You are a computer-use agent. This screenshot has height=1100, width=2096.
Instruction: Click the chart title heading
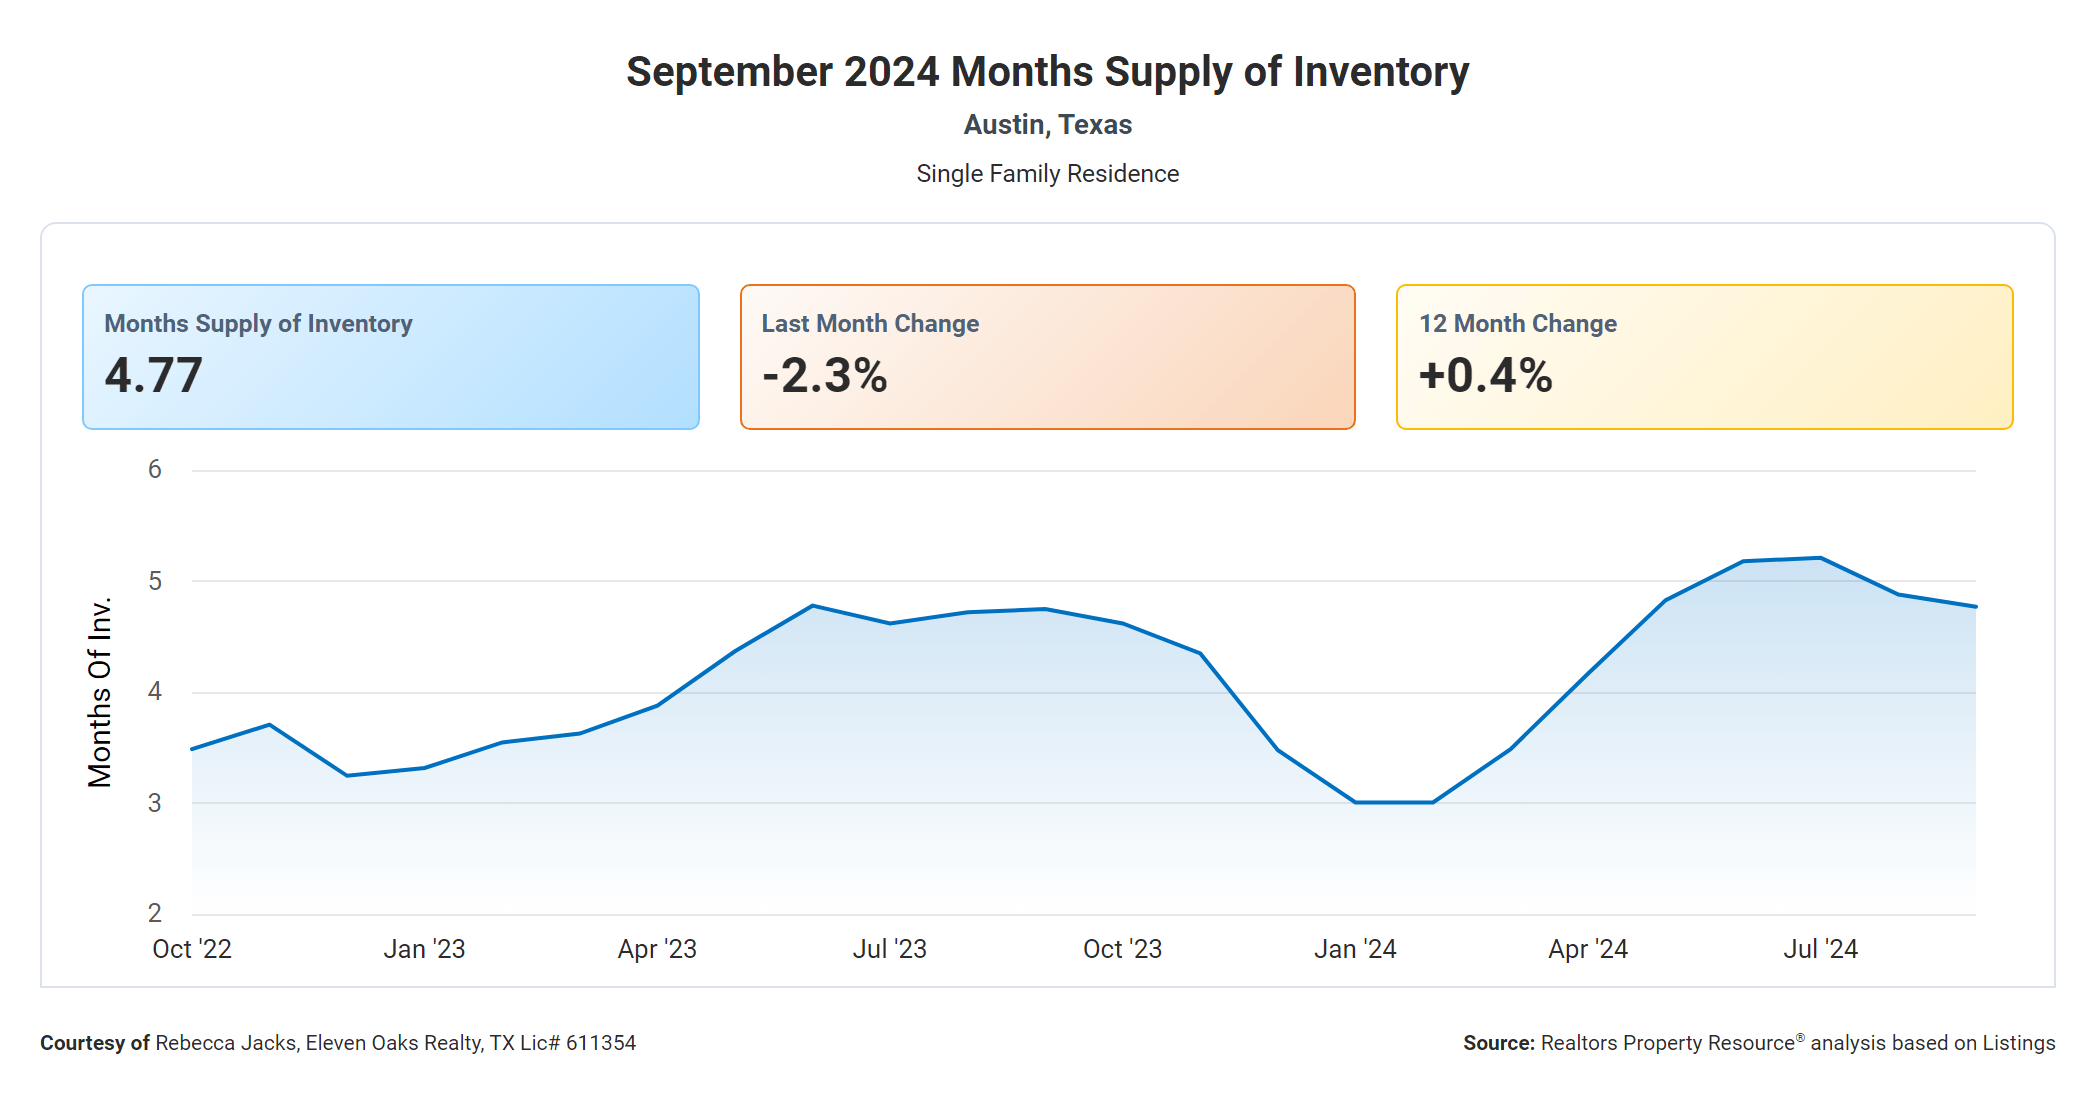[x=1047, y=72]
